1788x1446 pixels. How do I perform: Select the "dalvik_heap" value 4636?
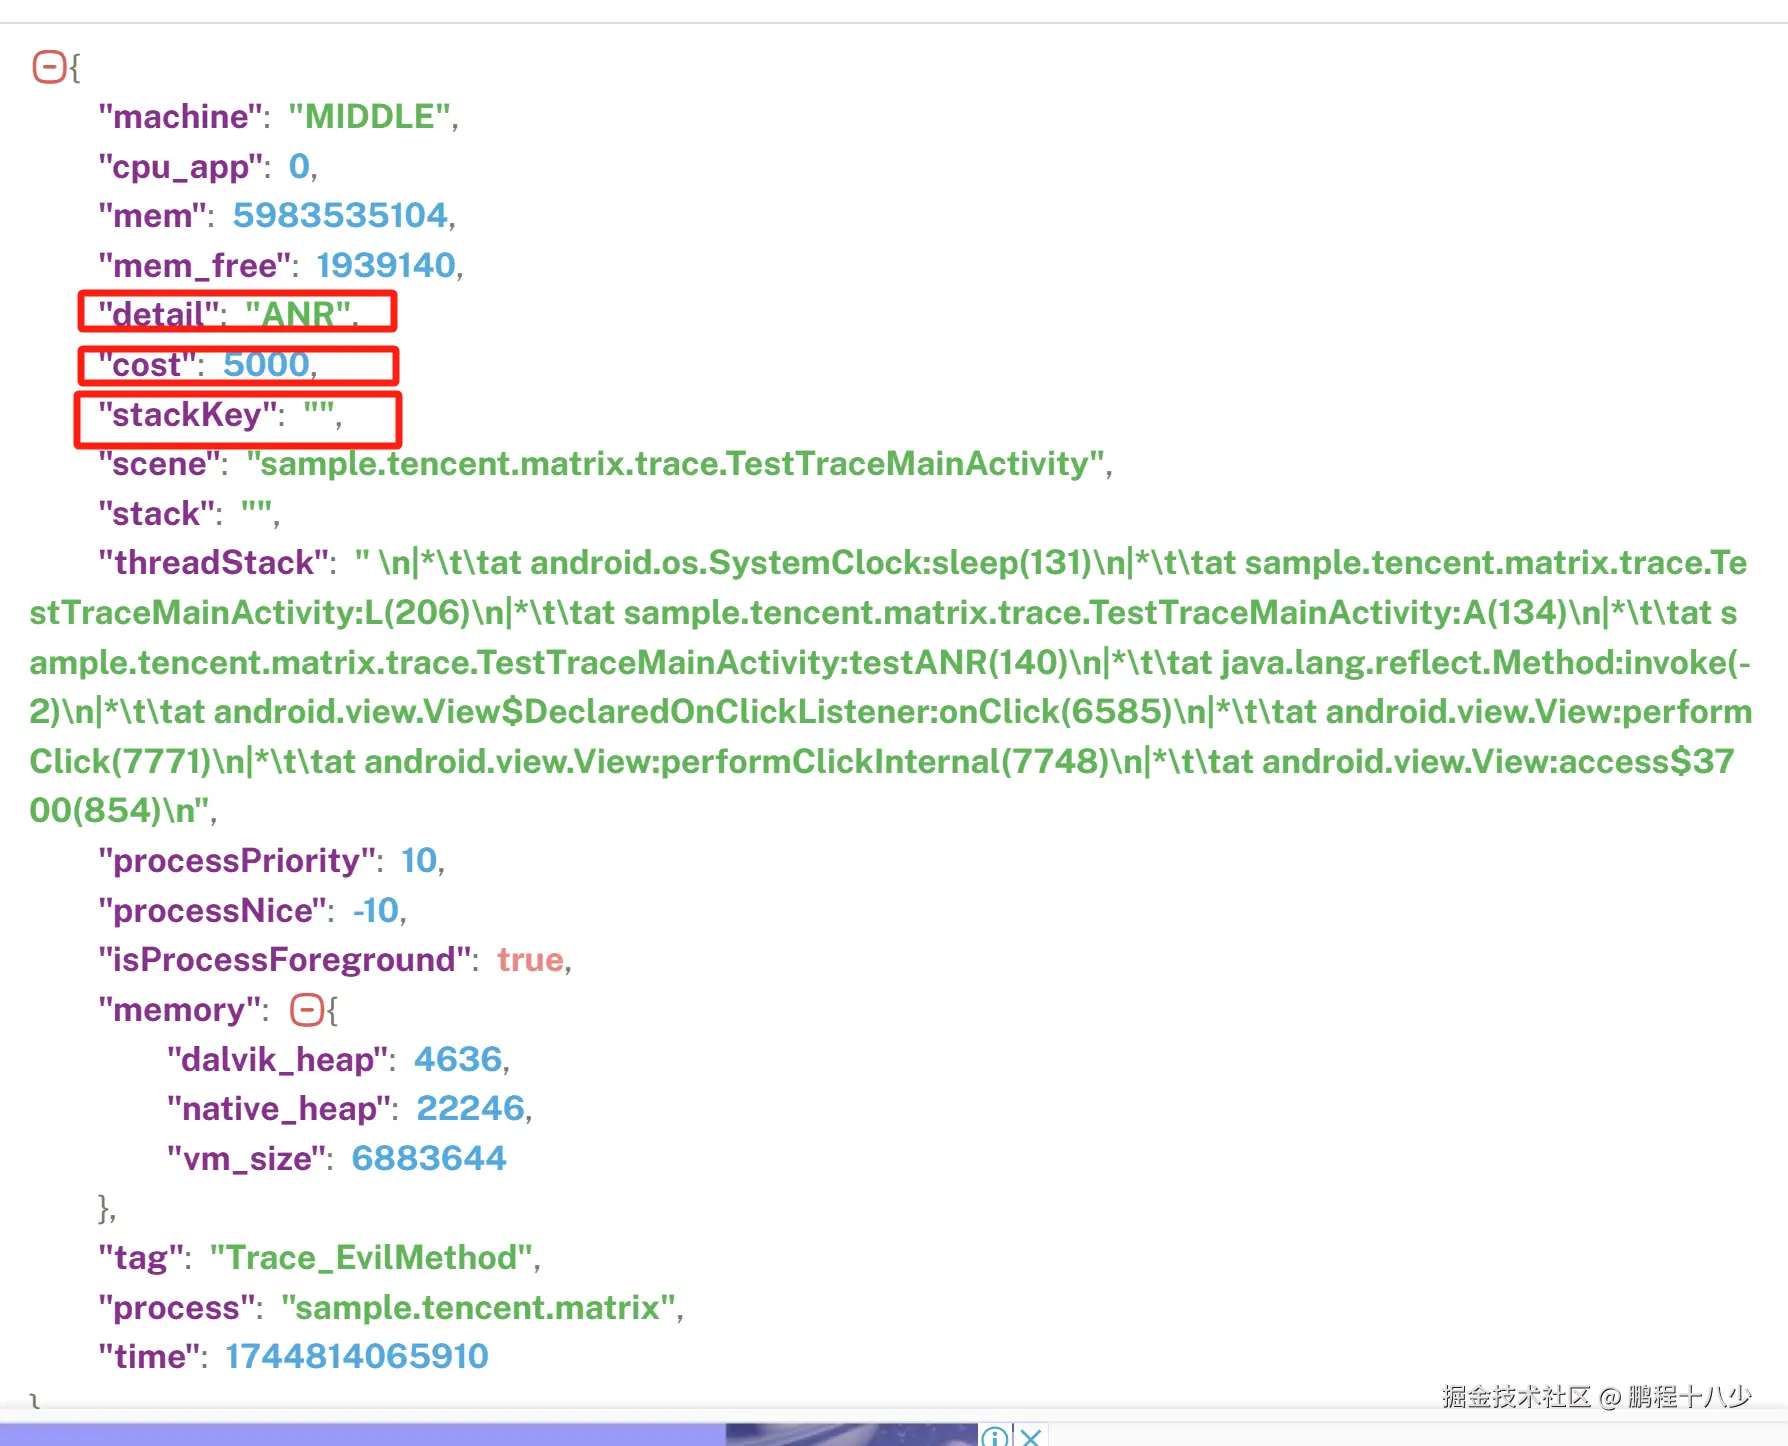pyautogui.click(x=458, y=1059)
